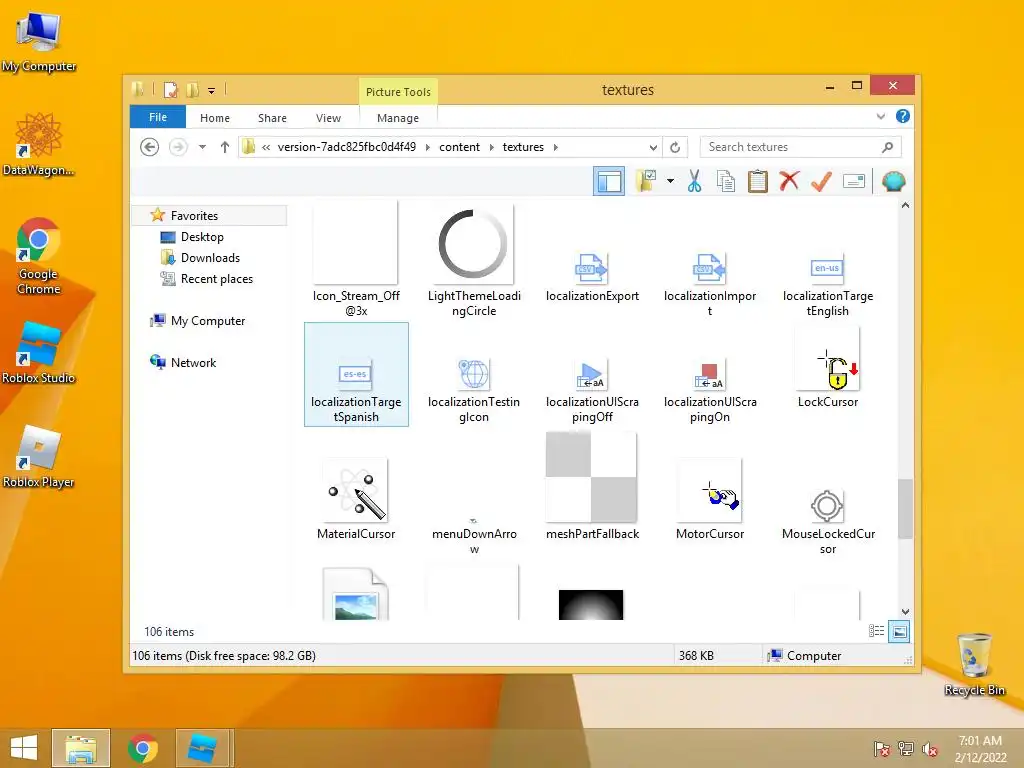Click the content breadcrumb segment

pyautogui.click(x=460, y=147)
